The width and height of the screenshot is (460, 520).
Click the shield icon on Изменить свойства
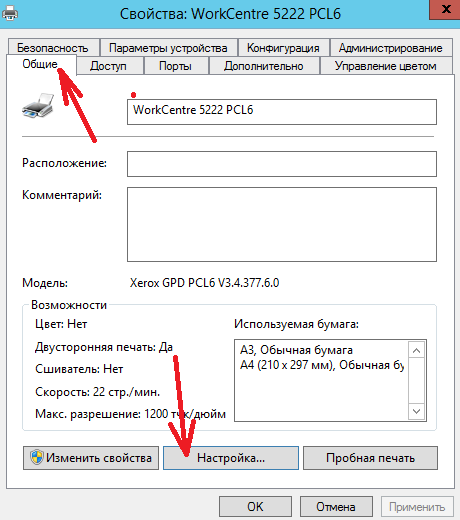point(37,457)
